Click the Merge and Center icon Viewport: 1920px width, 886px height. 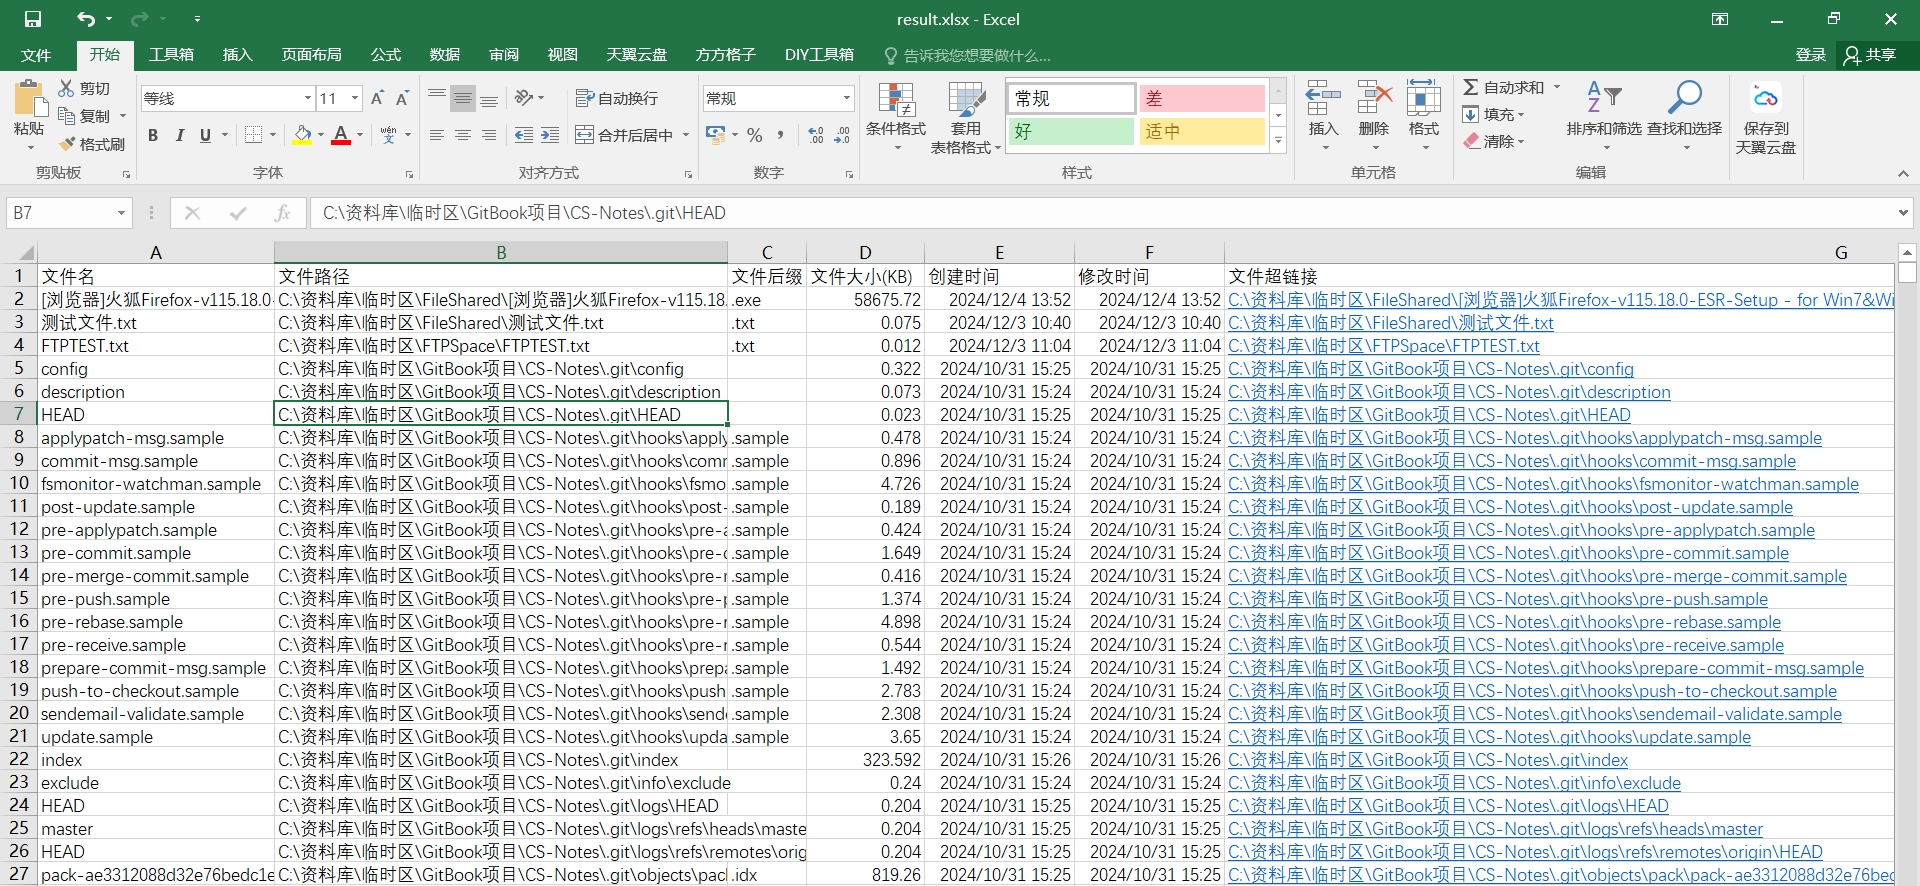[x=585, y=135]
